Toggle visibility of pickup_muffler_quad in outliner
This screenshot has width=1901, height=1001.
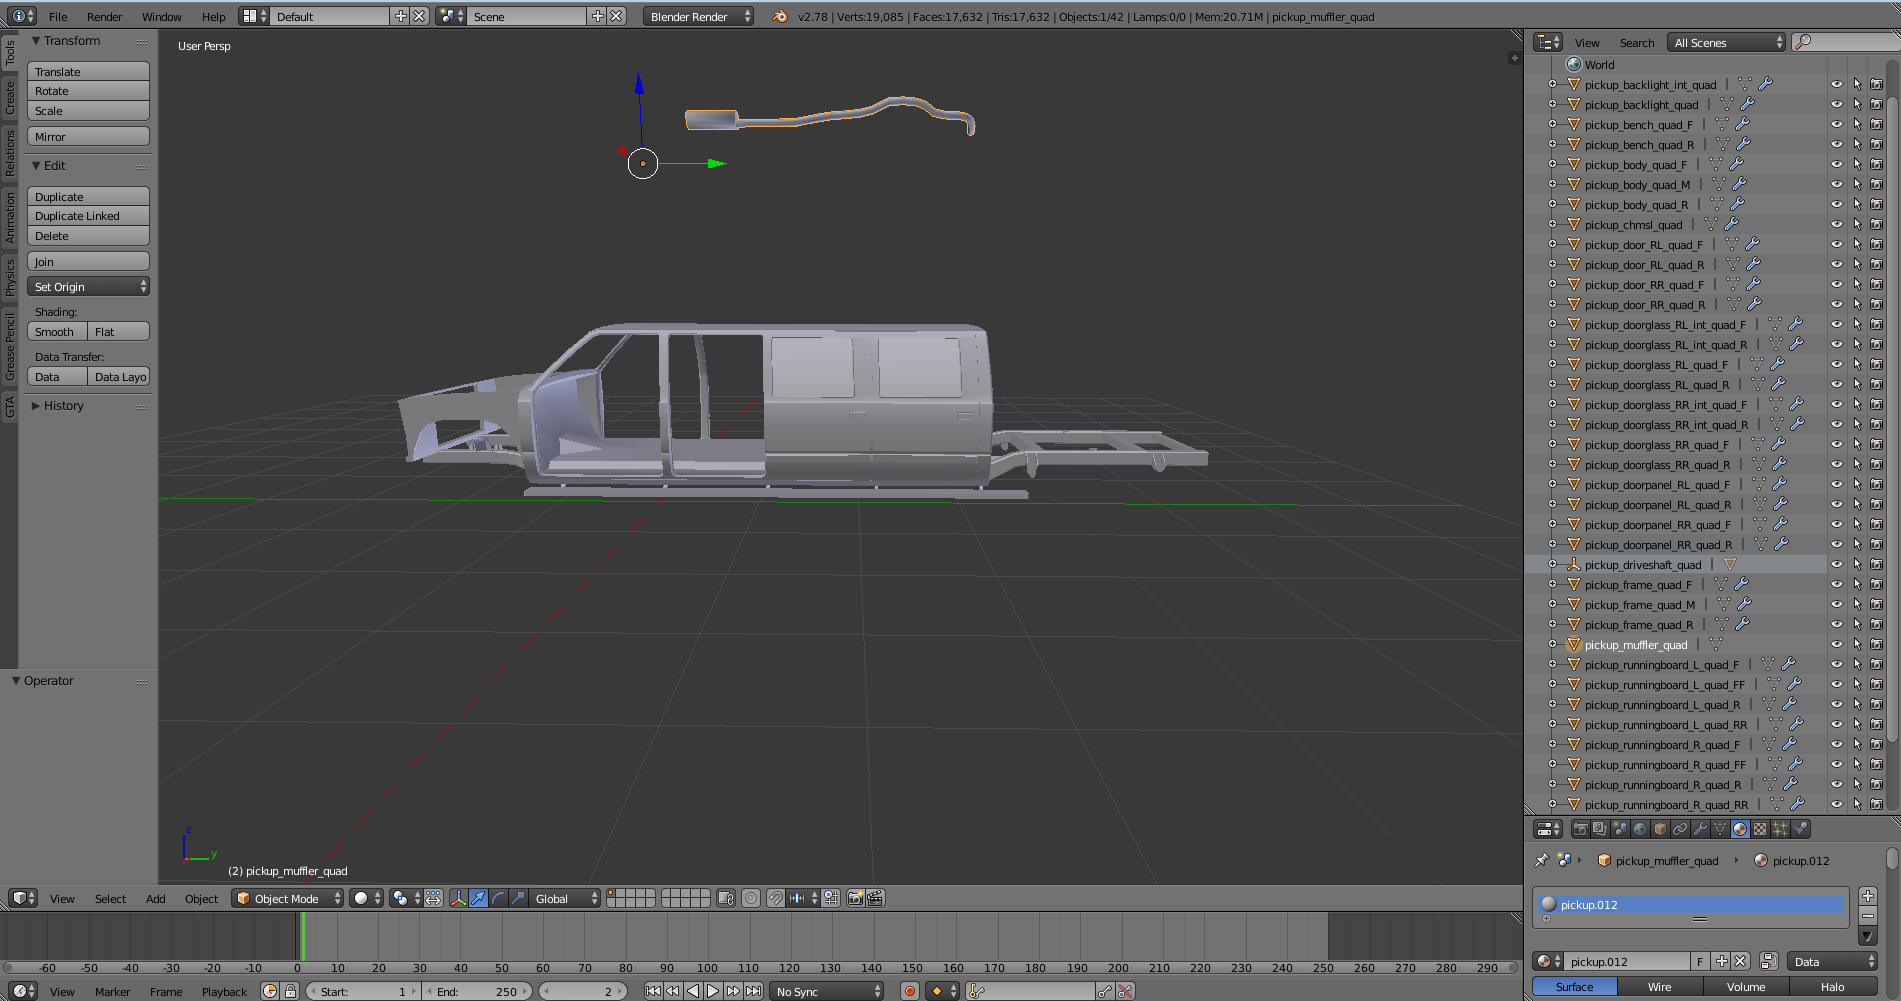tap(1836, 645)
